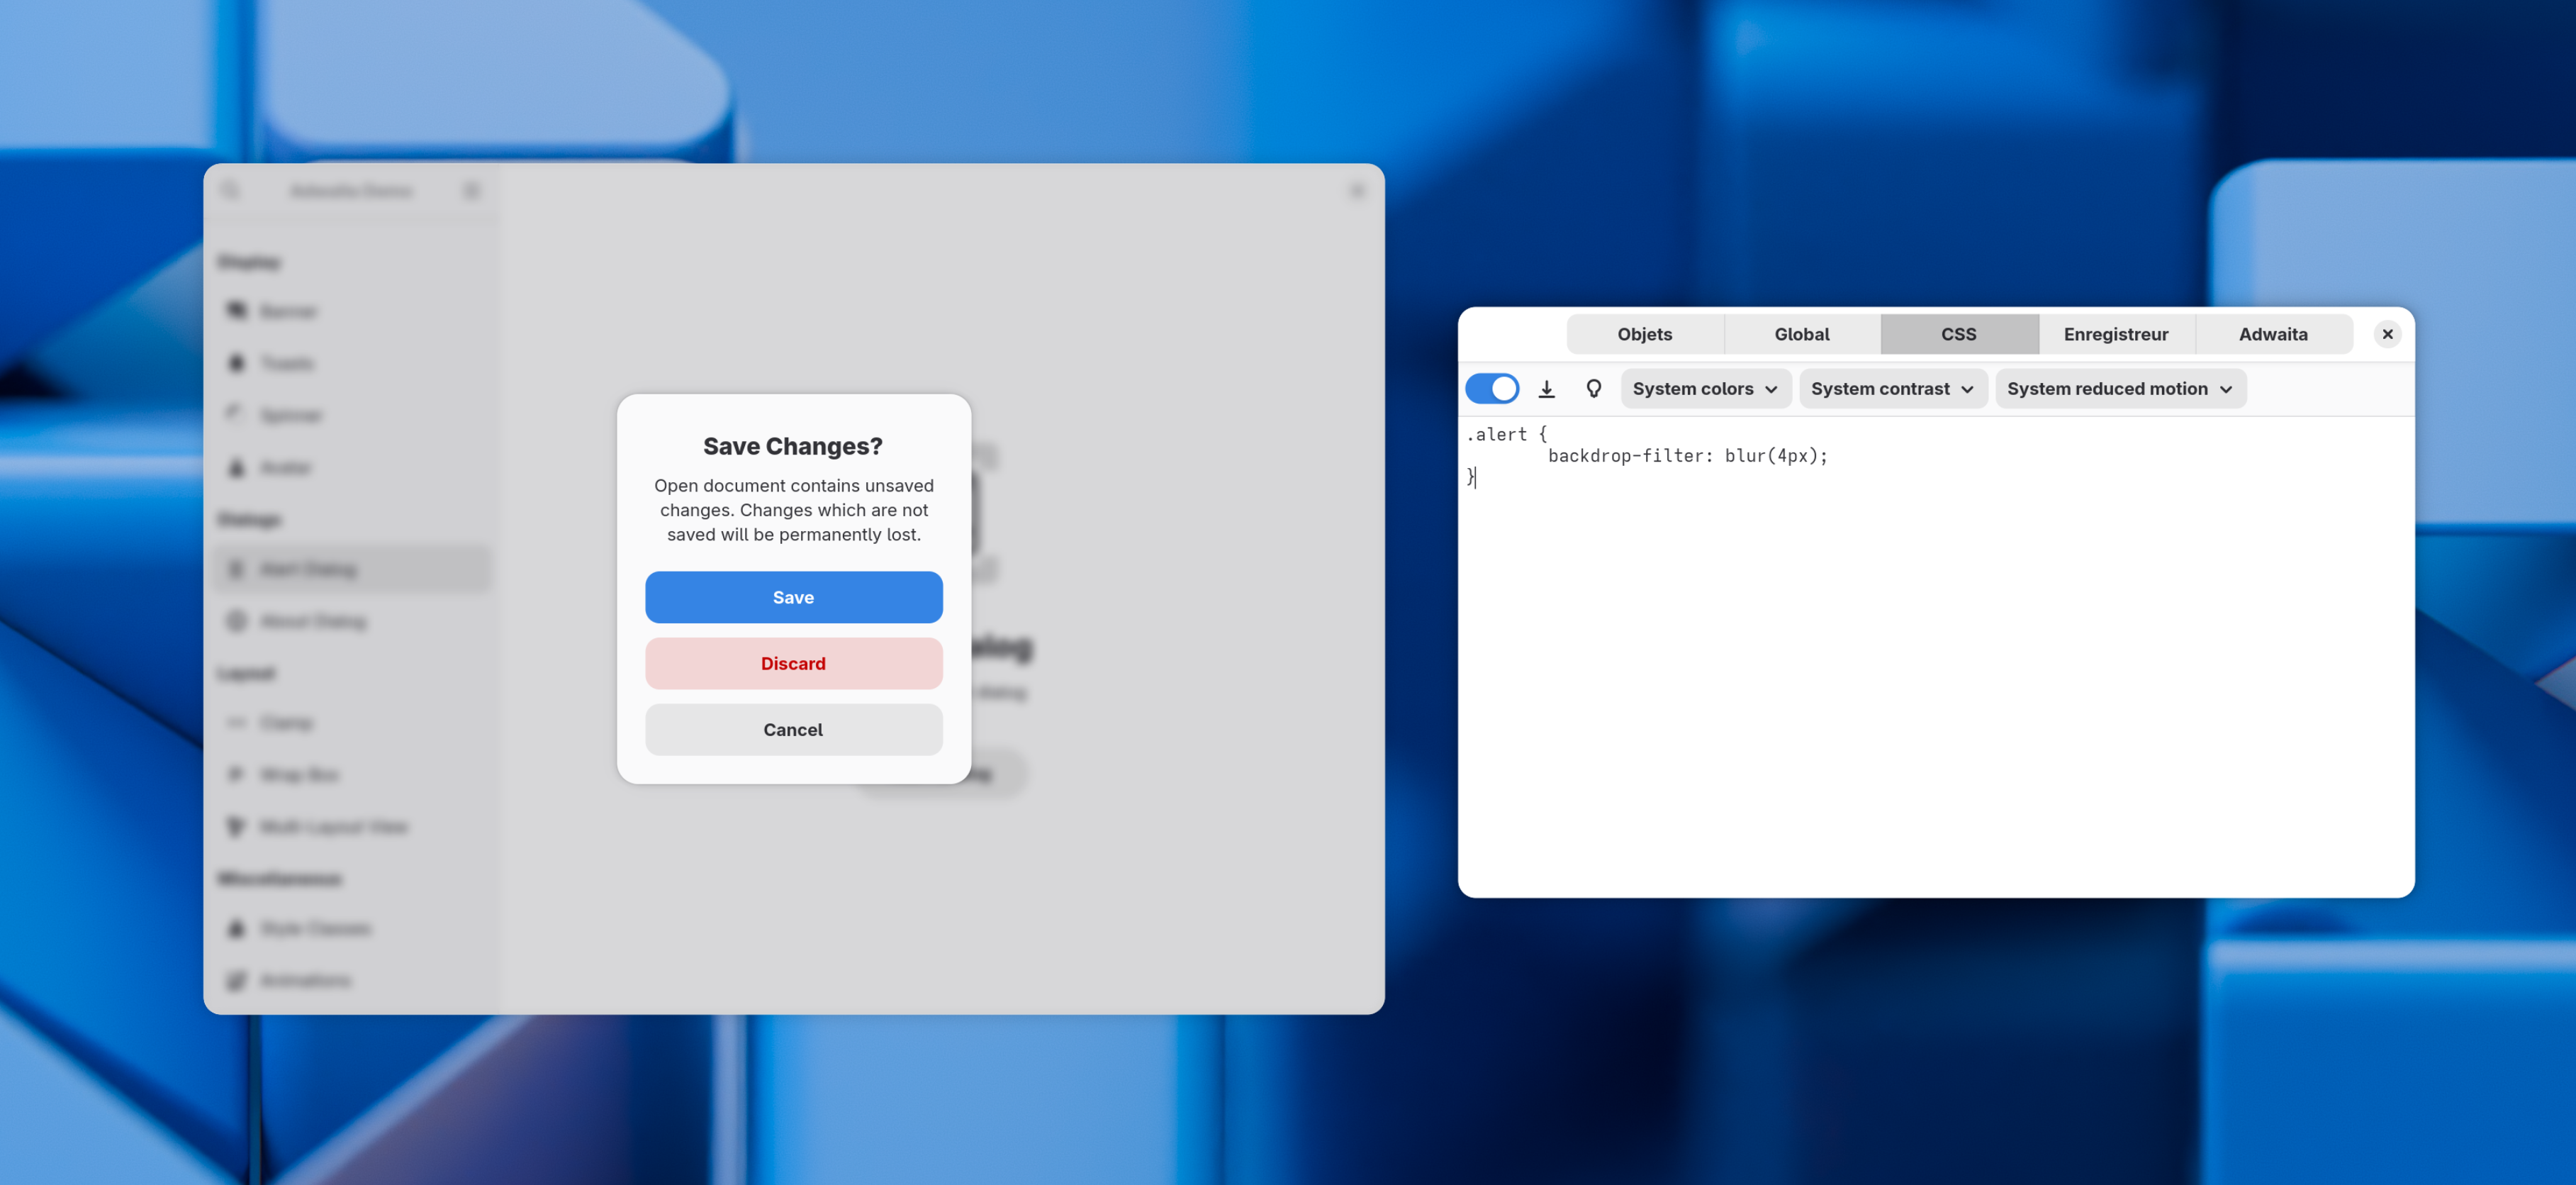Click the blurred search icon in sidebar header
The image size is (2576, 1185).
coord(231,190)
